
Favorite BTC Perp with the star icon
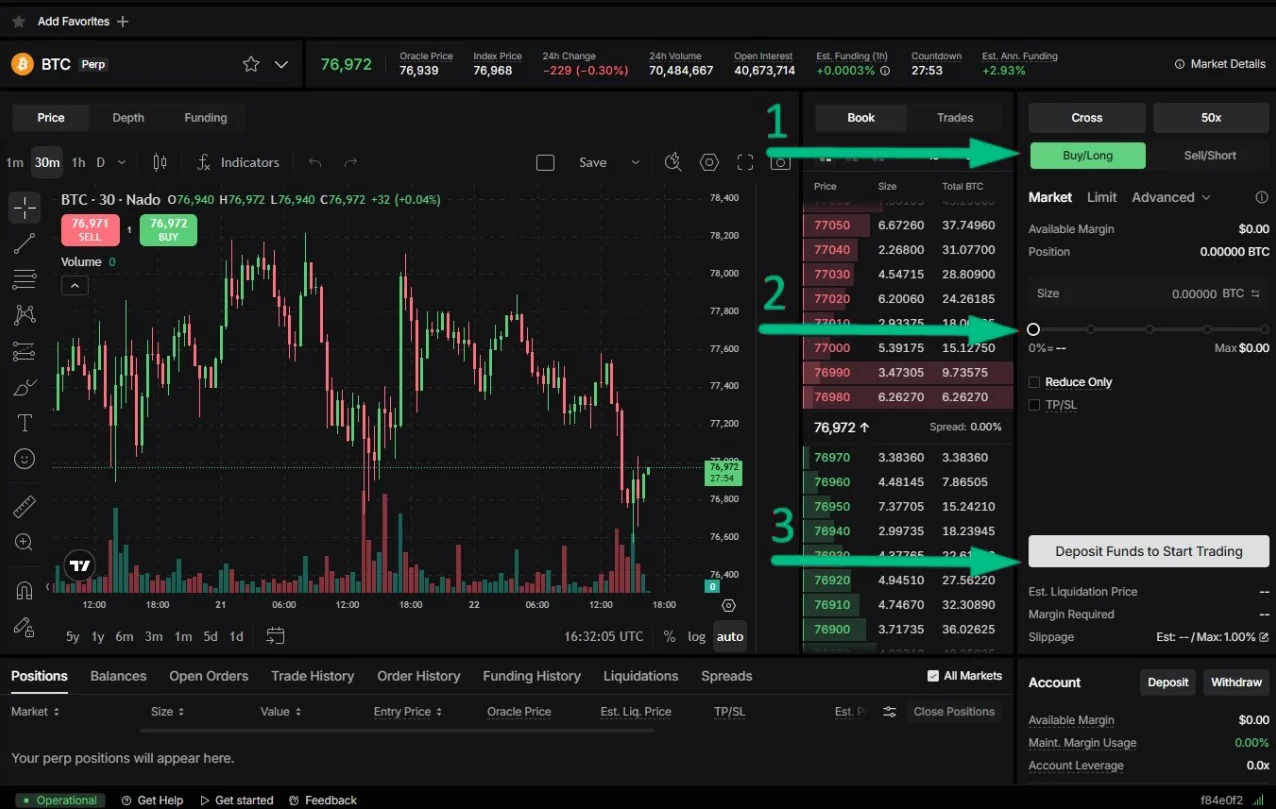251,64
